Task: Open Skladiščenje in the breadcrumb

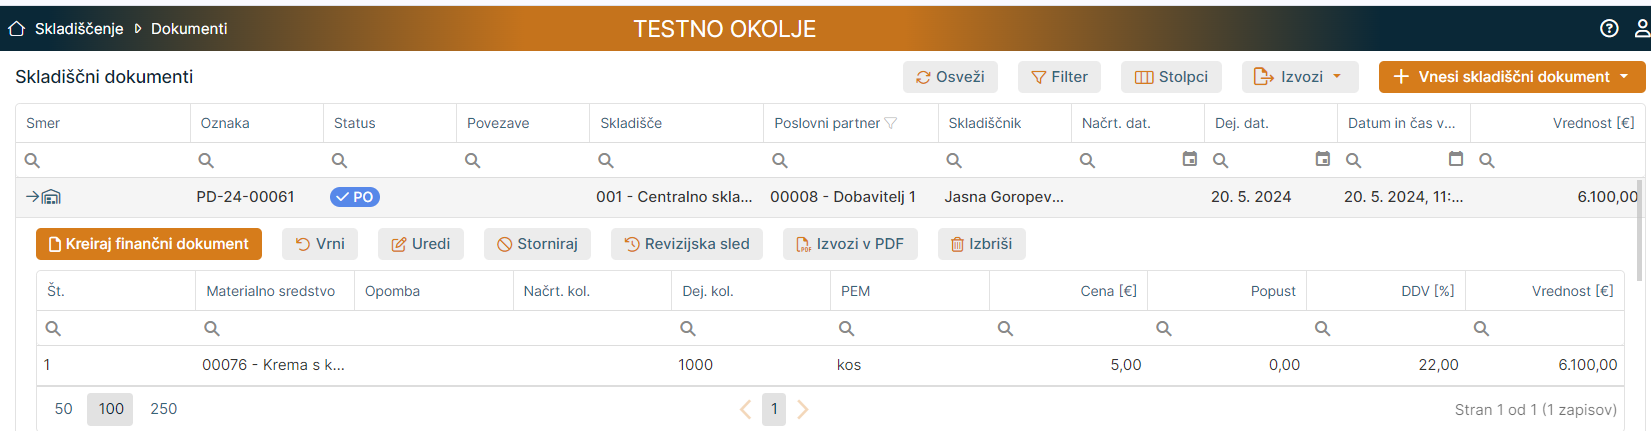Action: coord(79,29)
